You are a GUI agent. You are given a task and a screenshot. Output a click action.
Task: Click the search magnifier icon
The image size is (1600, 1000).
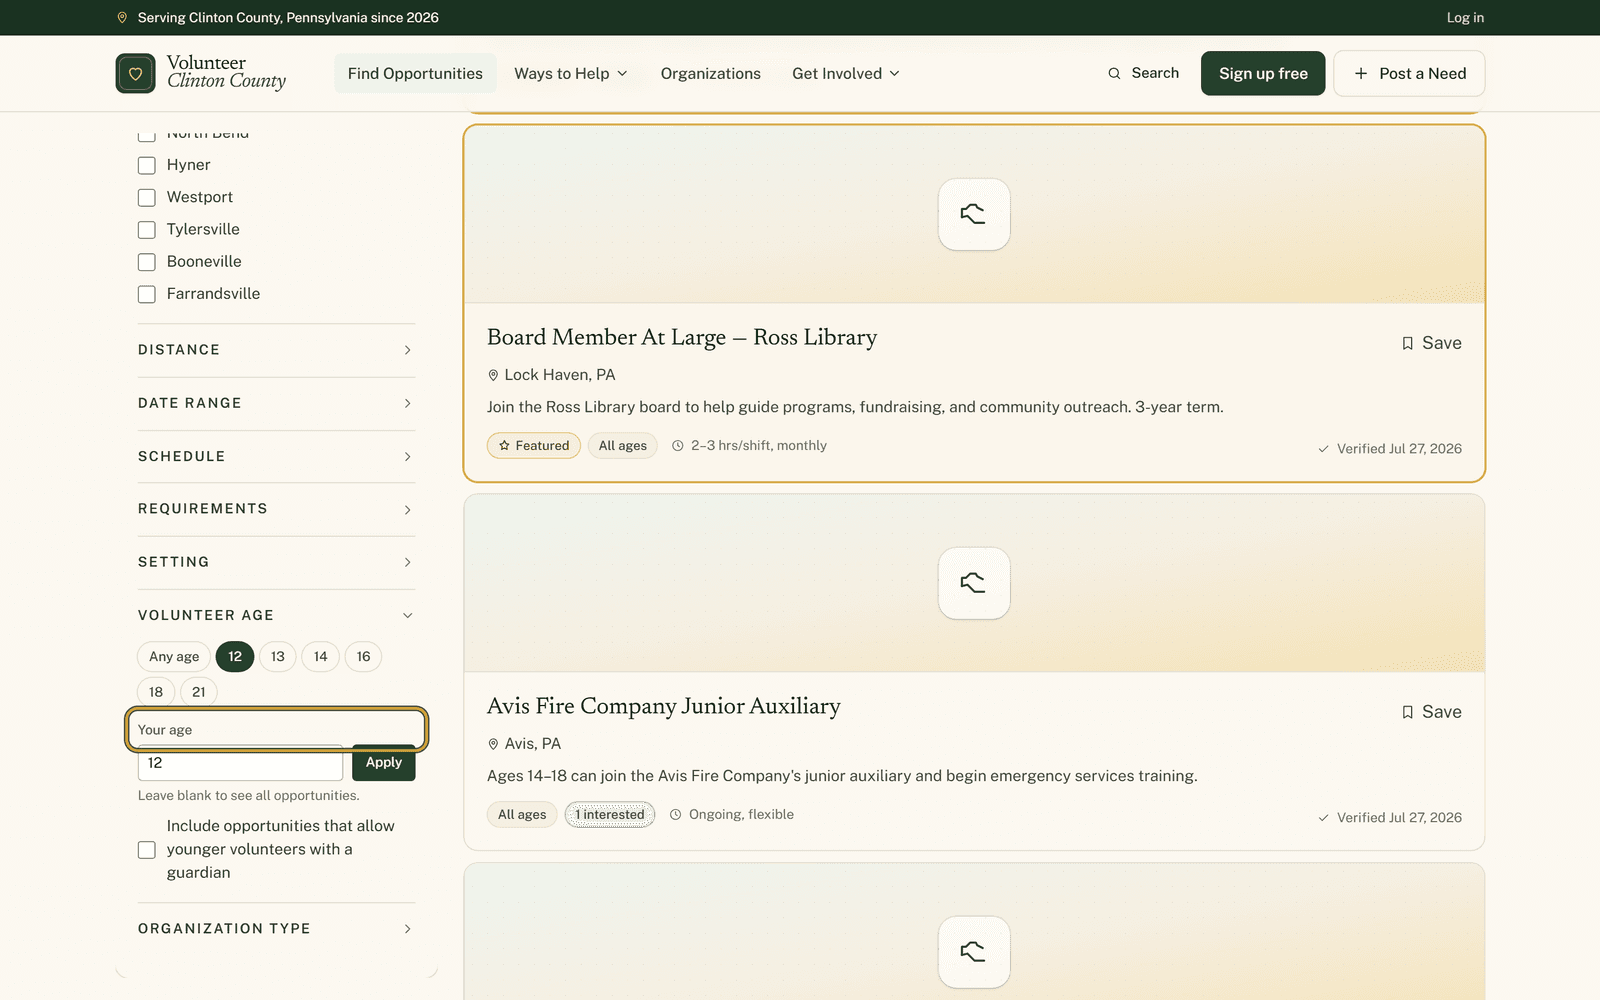pos(1114,73)
